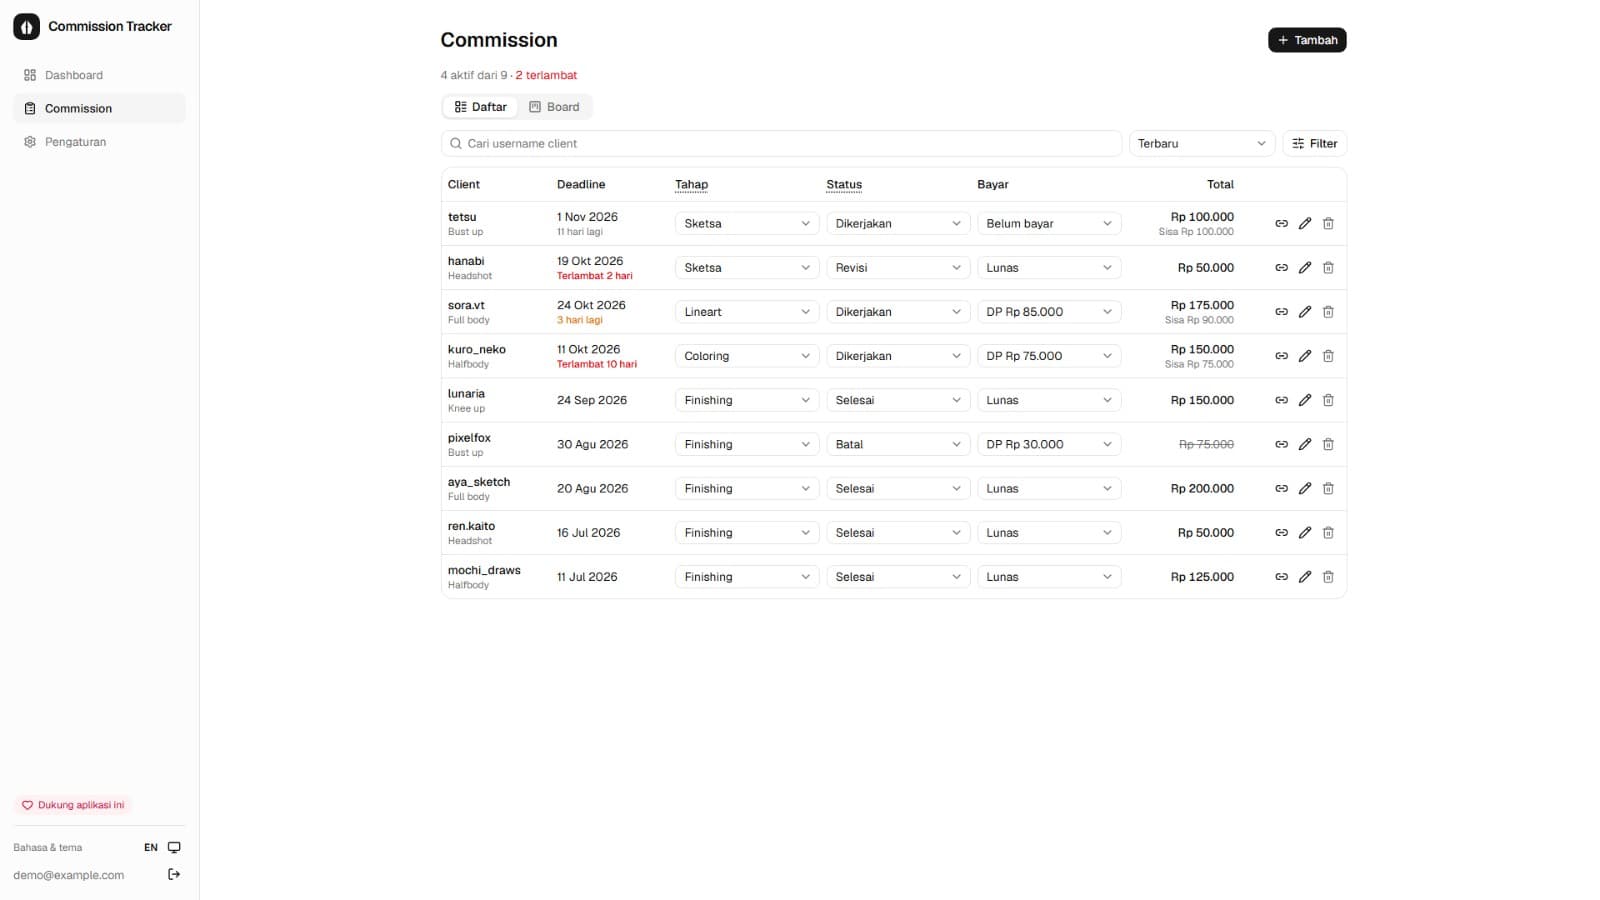Click the aya_sketch client name
The height and width of the screenshot is (900, 1600).
[x=479, y=482]
